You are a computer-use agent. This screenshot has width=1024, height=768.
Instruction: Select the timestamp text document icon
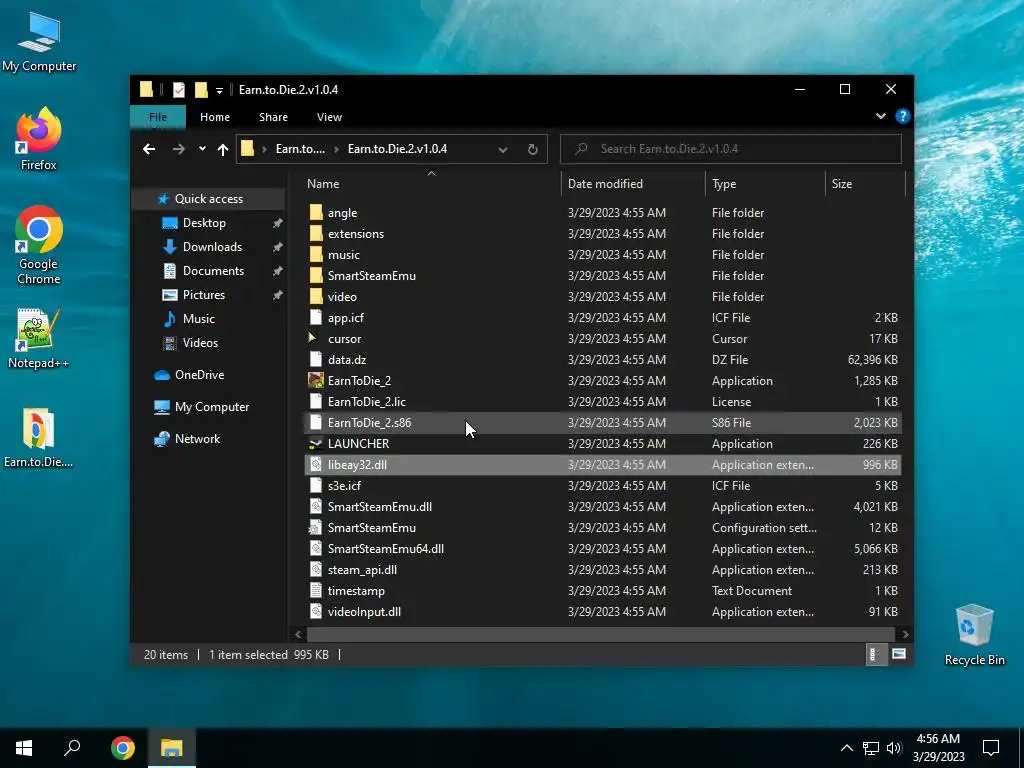316,590
